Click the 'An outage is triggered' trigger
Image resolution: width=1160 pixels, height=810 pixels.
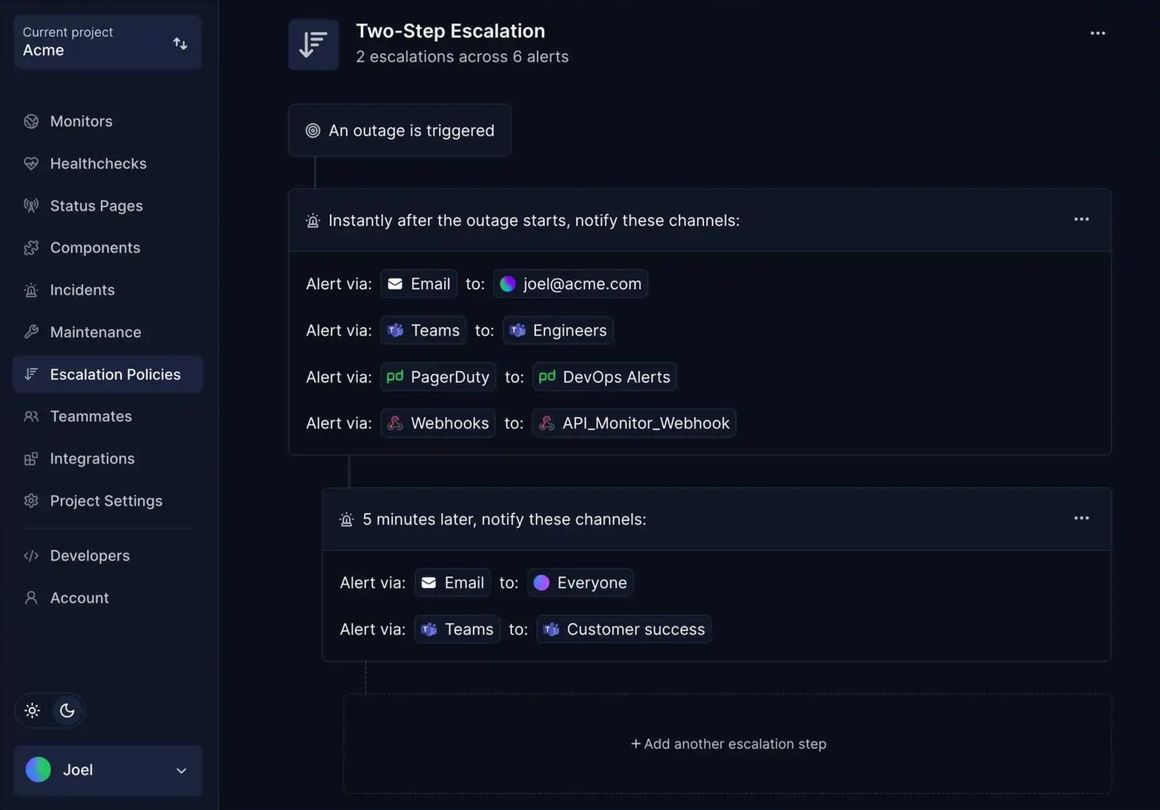click(x=399, y=130)
